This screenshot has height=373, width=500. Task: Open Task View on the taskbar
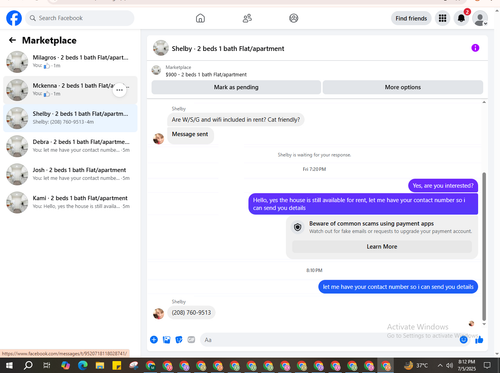click(x=47, y=365)
